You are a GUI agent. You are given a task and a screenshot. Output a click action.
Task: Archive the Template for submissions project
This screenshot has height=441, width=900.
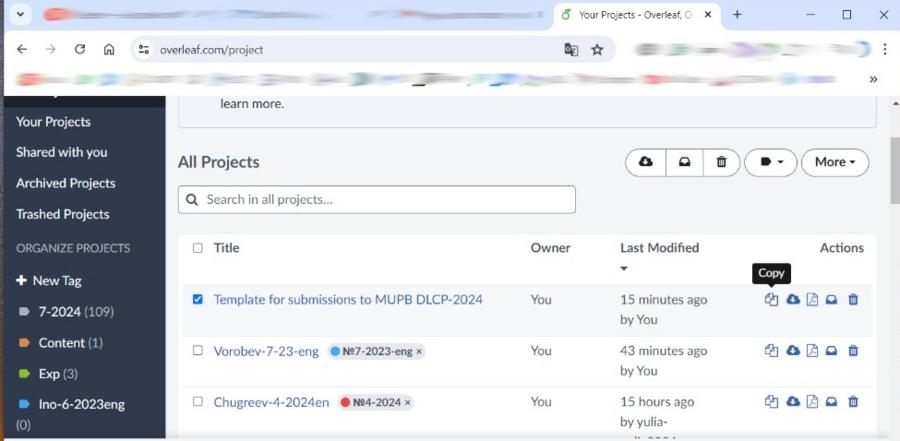pos(831,300)
